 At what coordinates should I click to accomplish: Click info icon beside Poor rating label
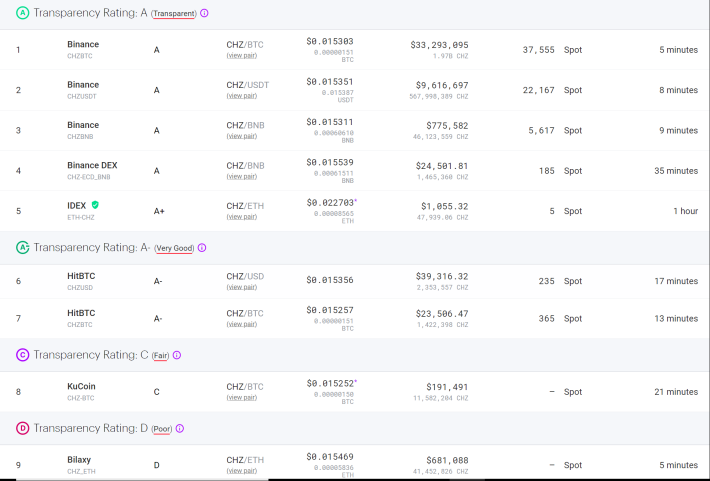click(x=180, y=428)
